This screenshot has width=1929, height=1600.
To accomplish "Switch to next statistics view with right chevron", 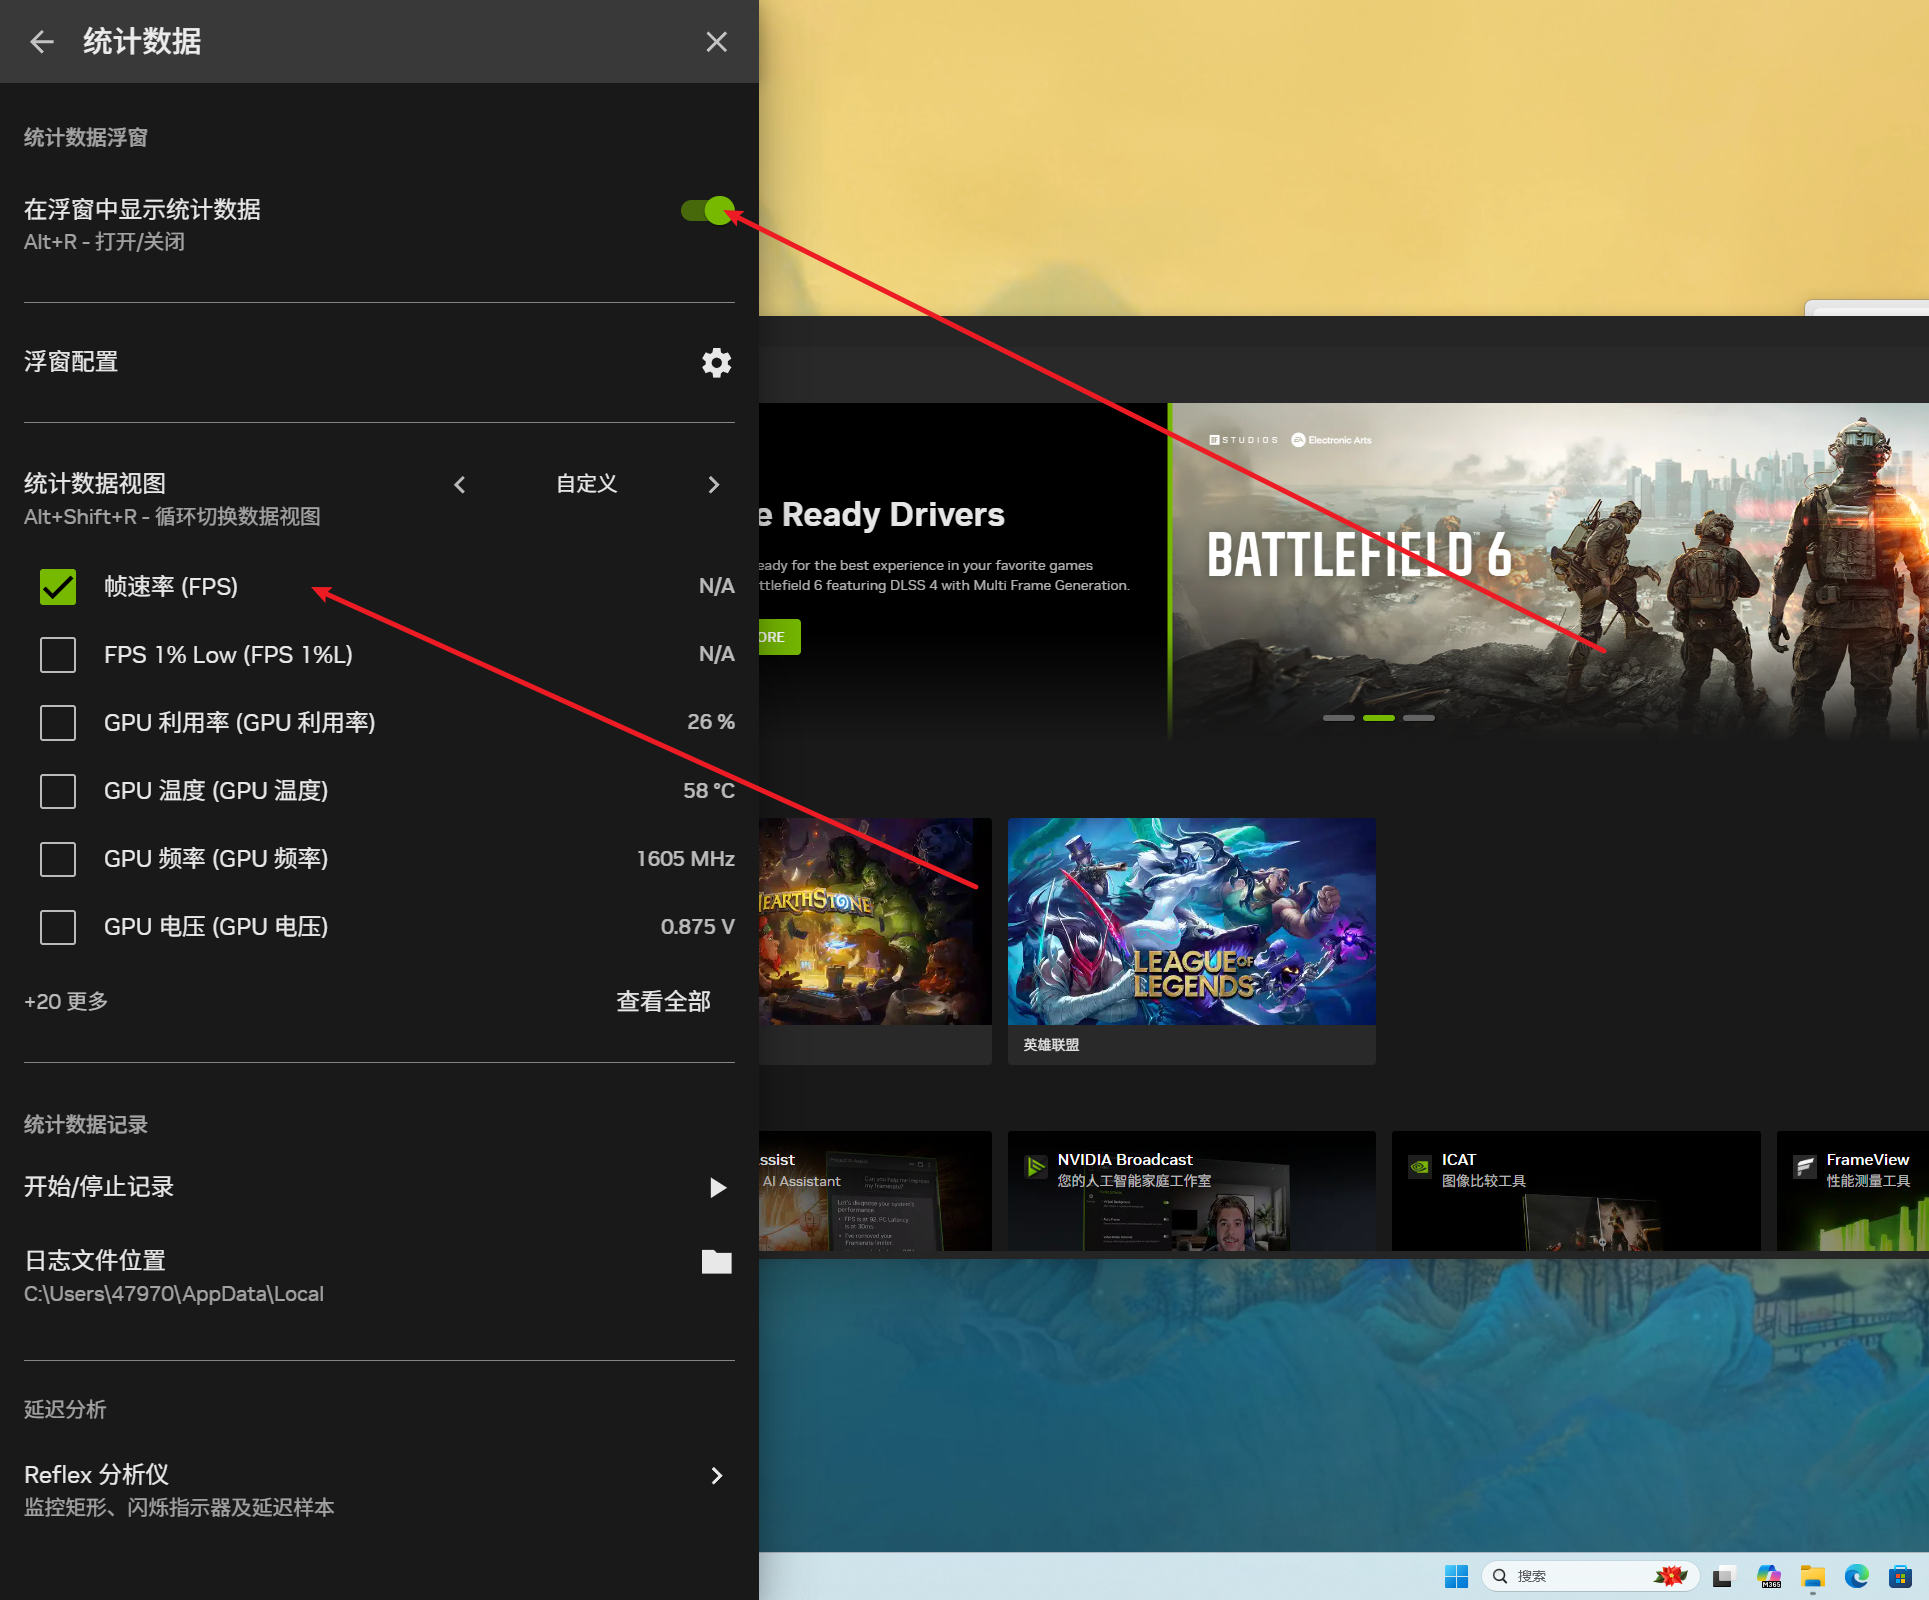I will coord(713,485).
